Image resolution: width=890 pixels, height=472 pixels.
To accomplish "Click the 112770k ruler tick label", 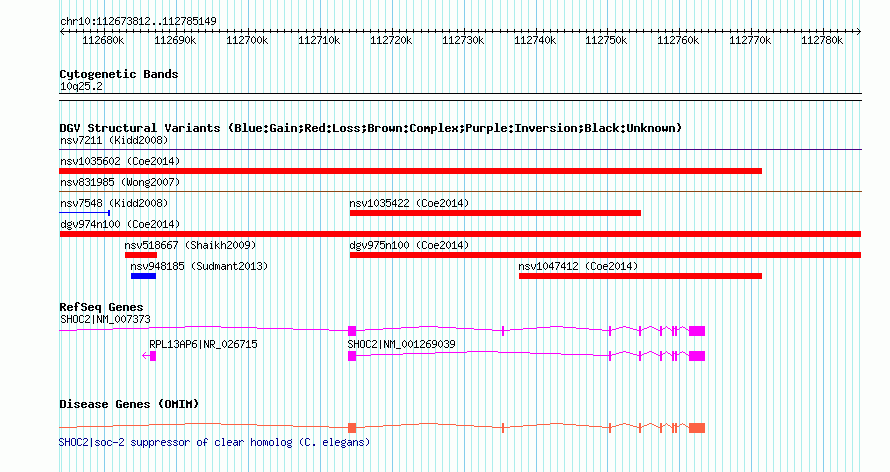I will tap(750, 40).
